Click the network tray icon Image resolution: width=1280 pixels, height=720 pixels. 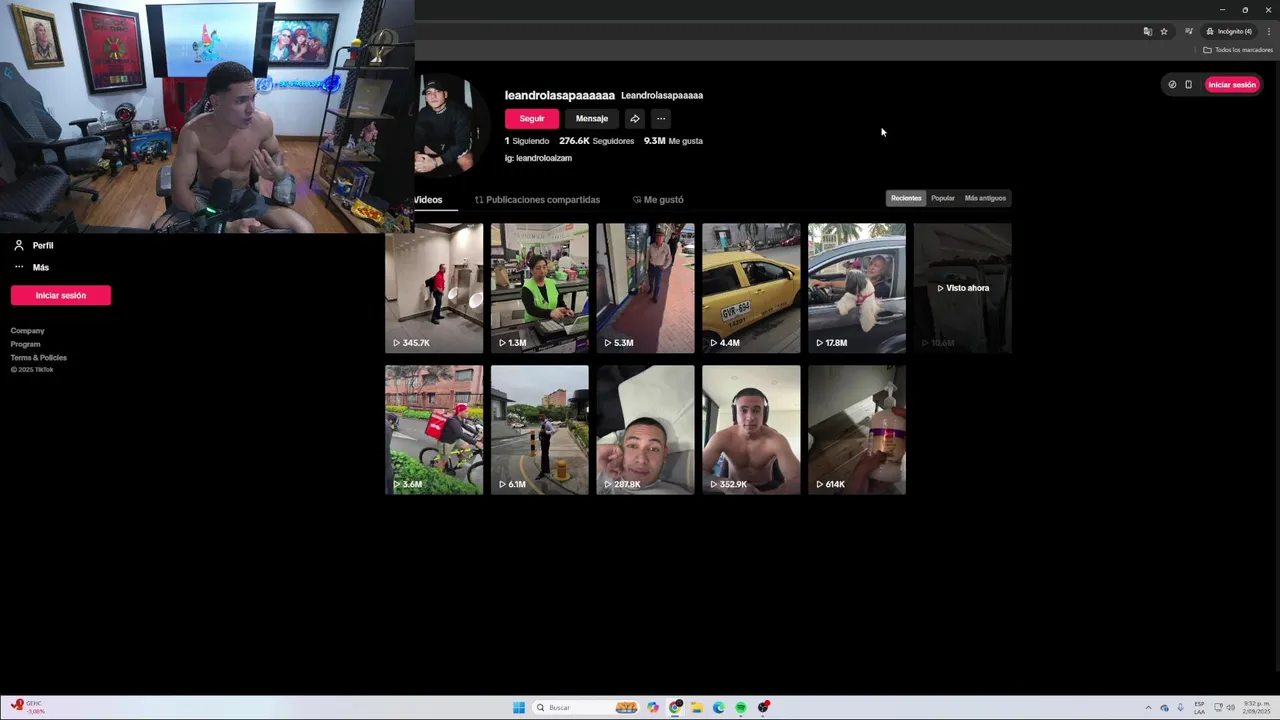pos(1217,708)
